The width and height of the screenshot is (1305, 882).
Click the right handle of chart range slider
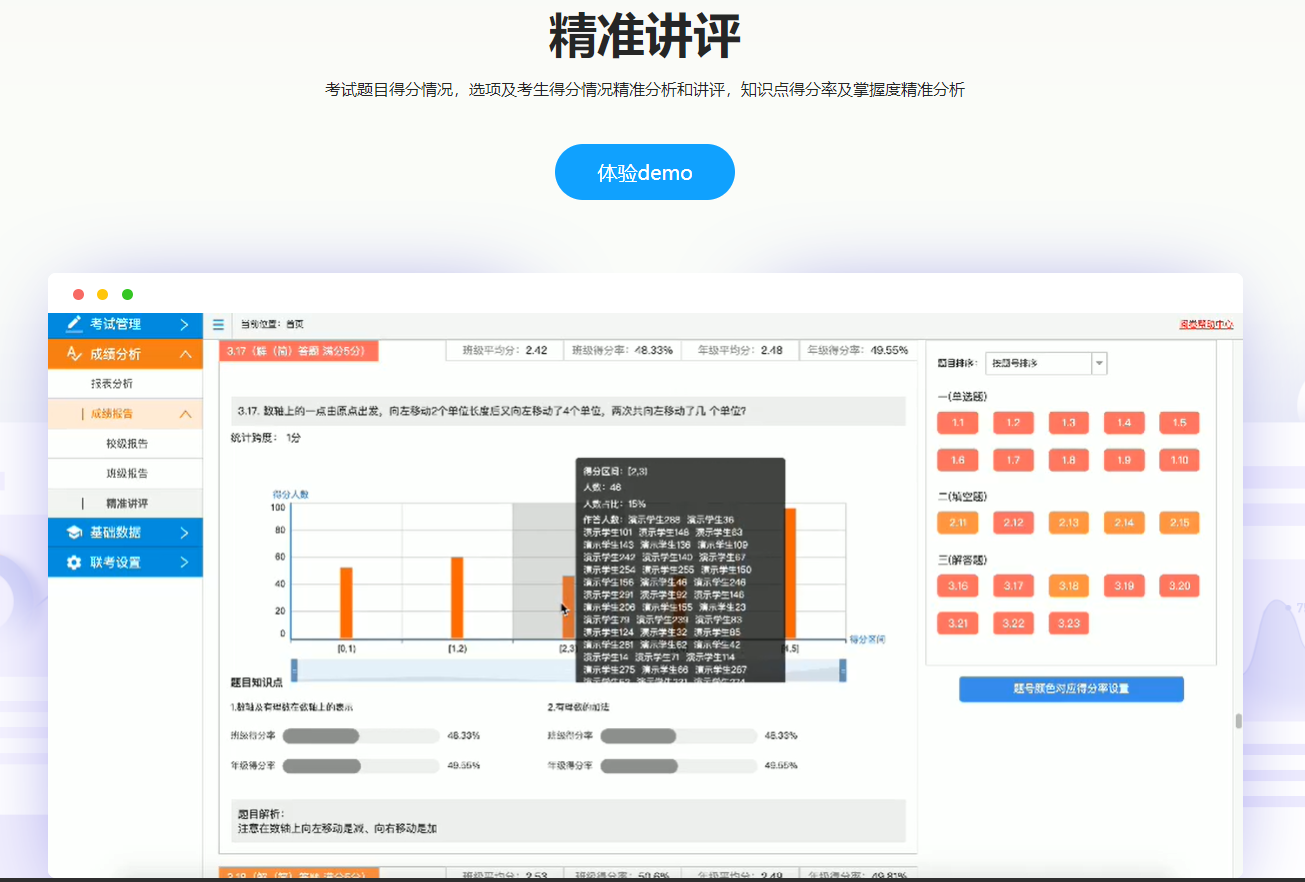(843, 670)
